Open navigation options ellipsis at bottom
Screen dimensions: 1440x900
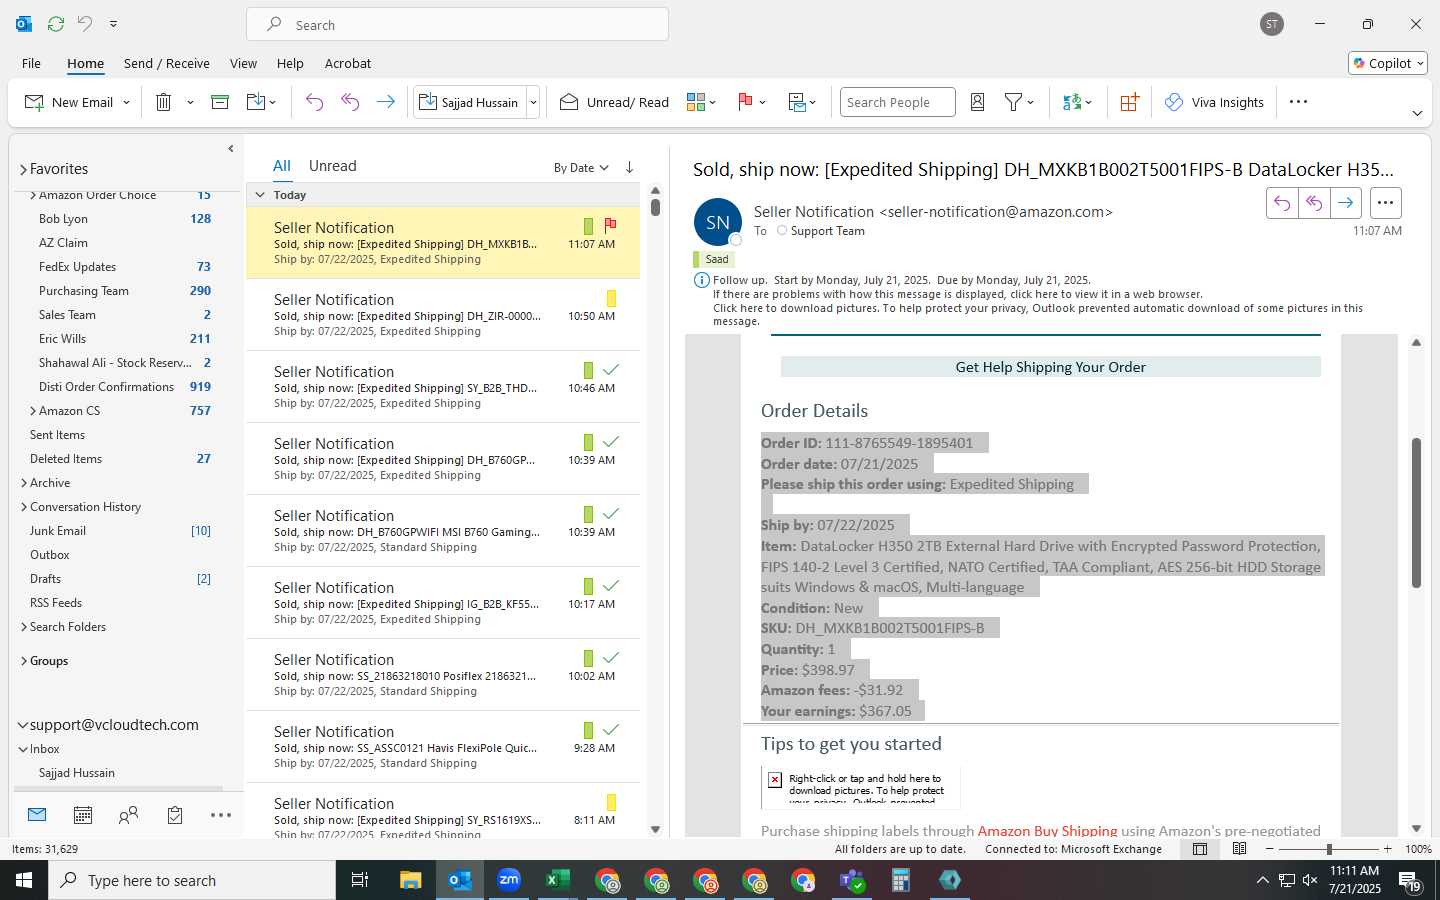221,815
